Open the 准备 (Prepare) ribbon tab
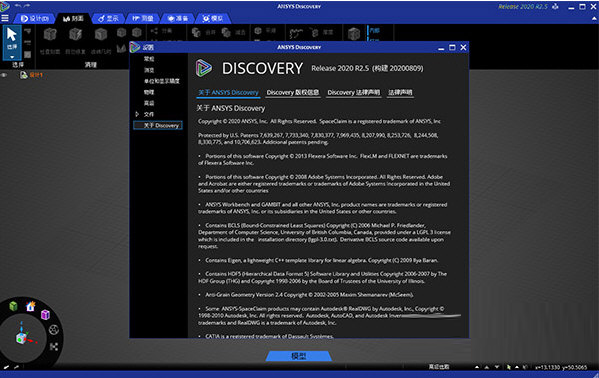This screenshot has width=599, height=378. tap(178, 18)
